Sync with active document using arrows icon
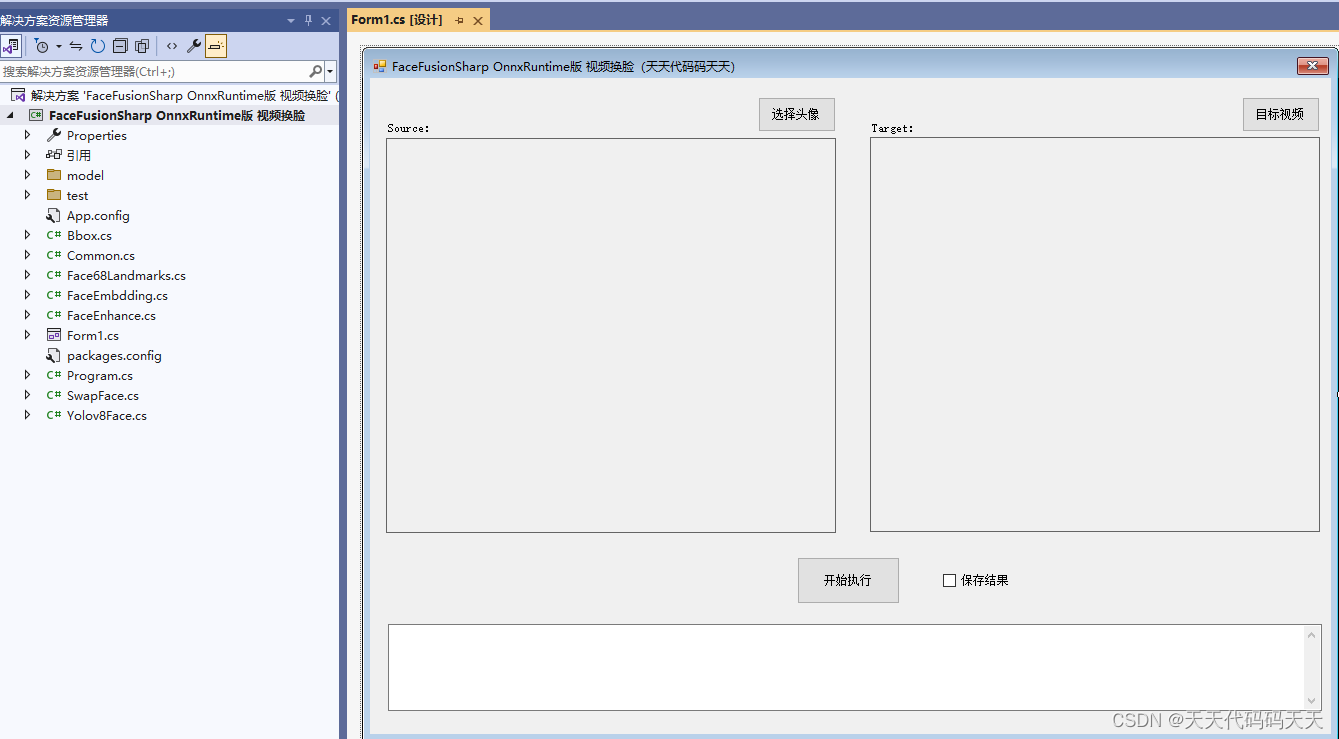1339x739 pixels. coord(76,46)
